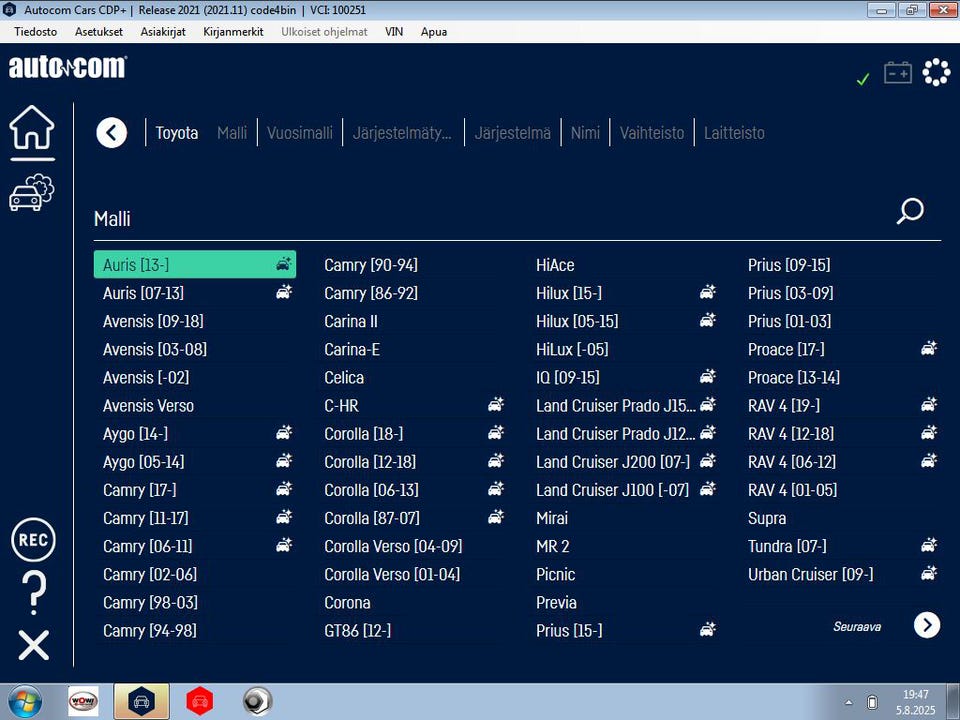Start recording with the REC icon
The height and width of the screenshot is (720, 960).
33,539
